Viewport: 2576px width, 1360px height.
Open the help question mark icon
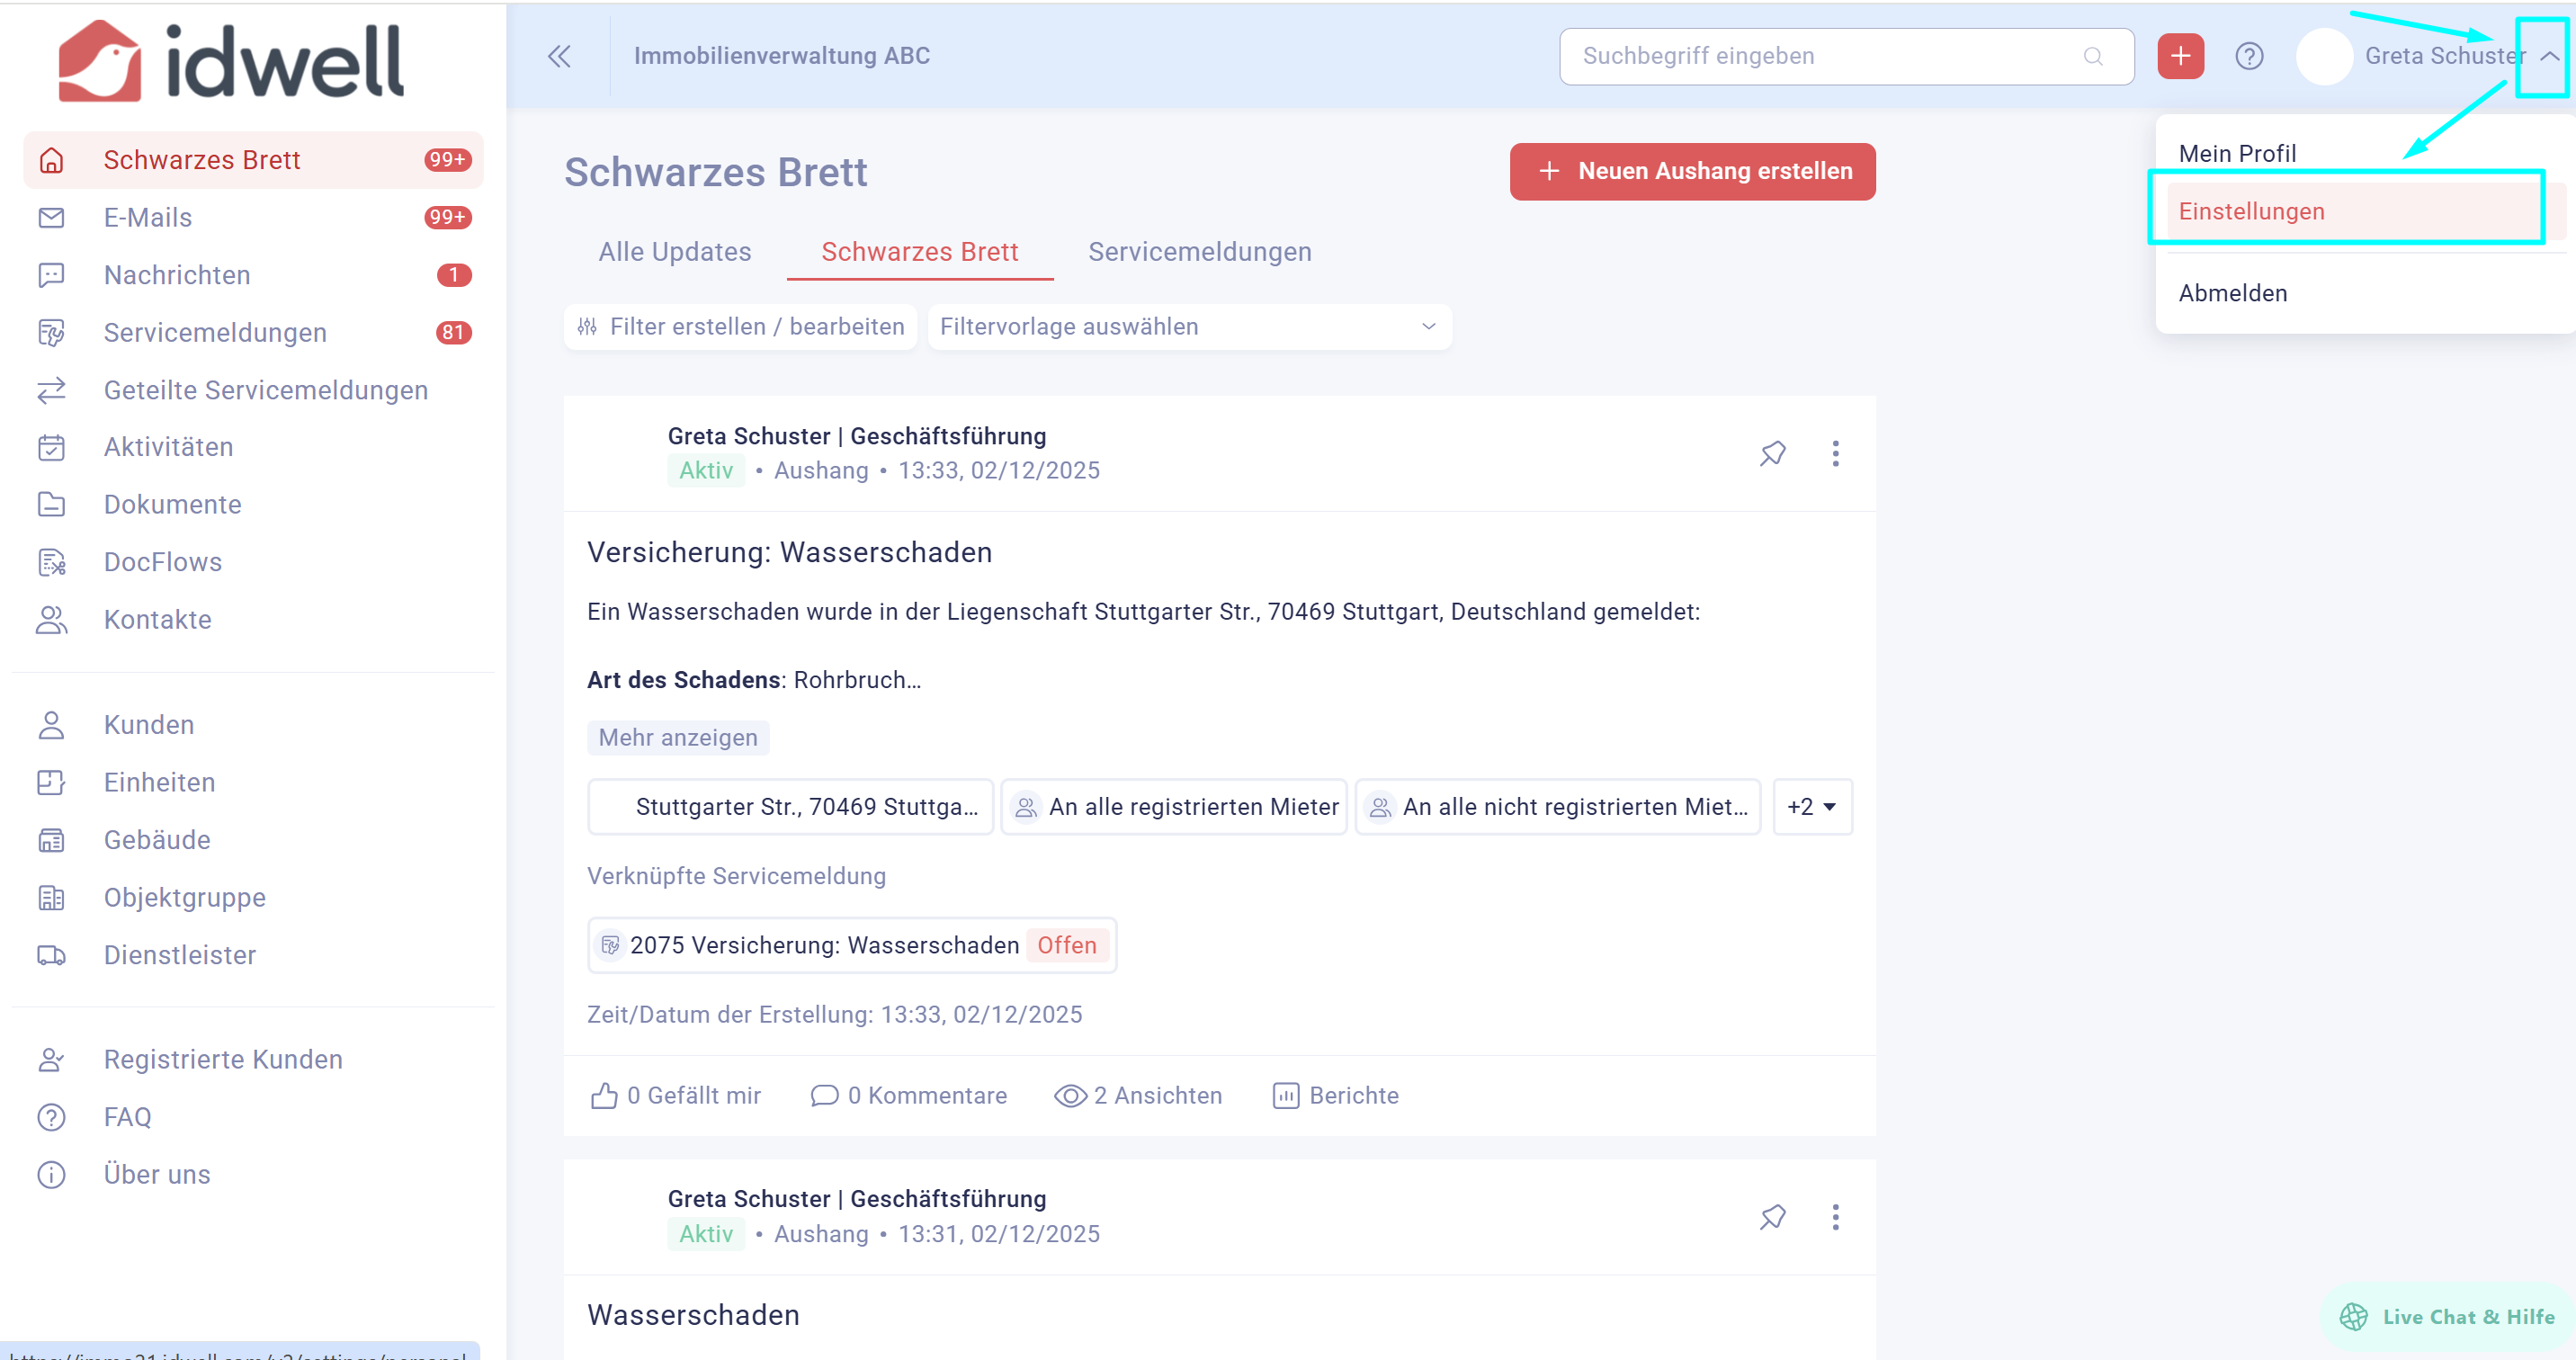2249,56
